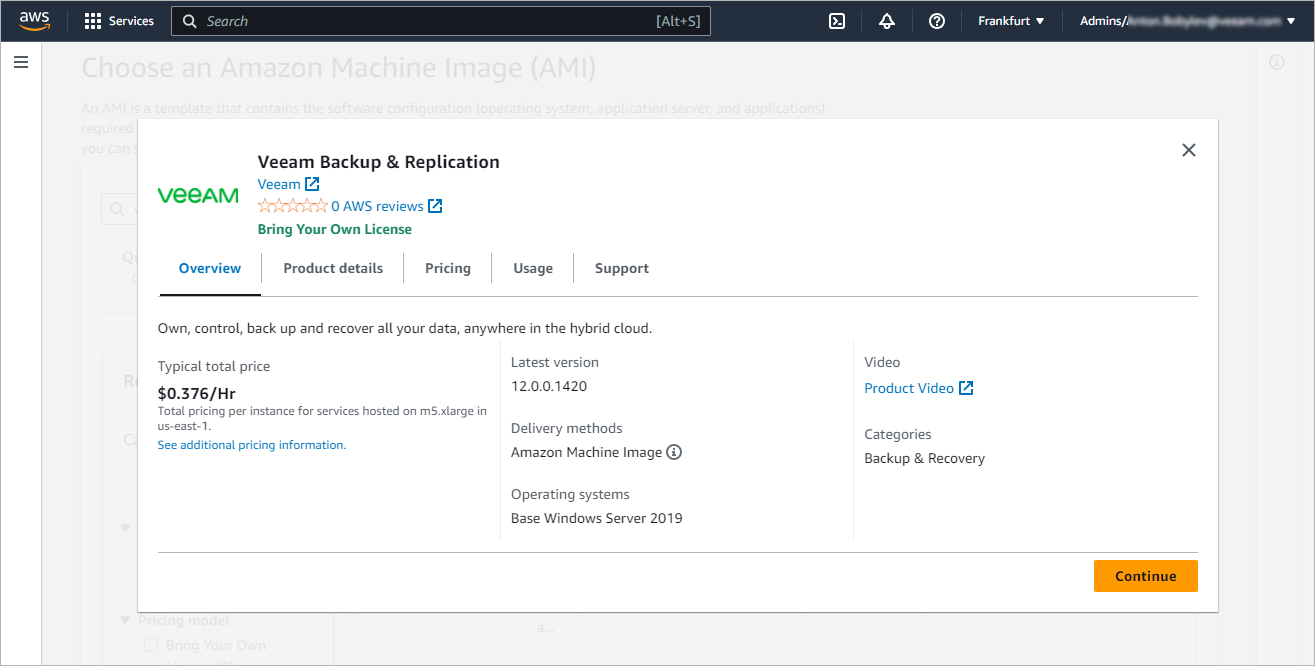Switch to the Product details tab
Image resolution: width=1315 pixels, height=666 pixels.
[333, 268]
